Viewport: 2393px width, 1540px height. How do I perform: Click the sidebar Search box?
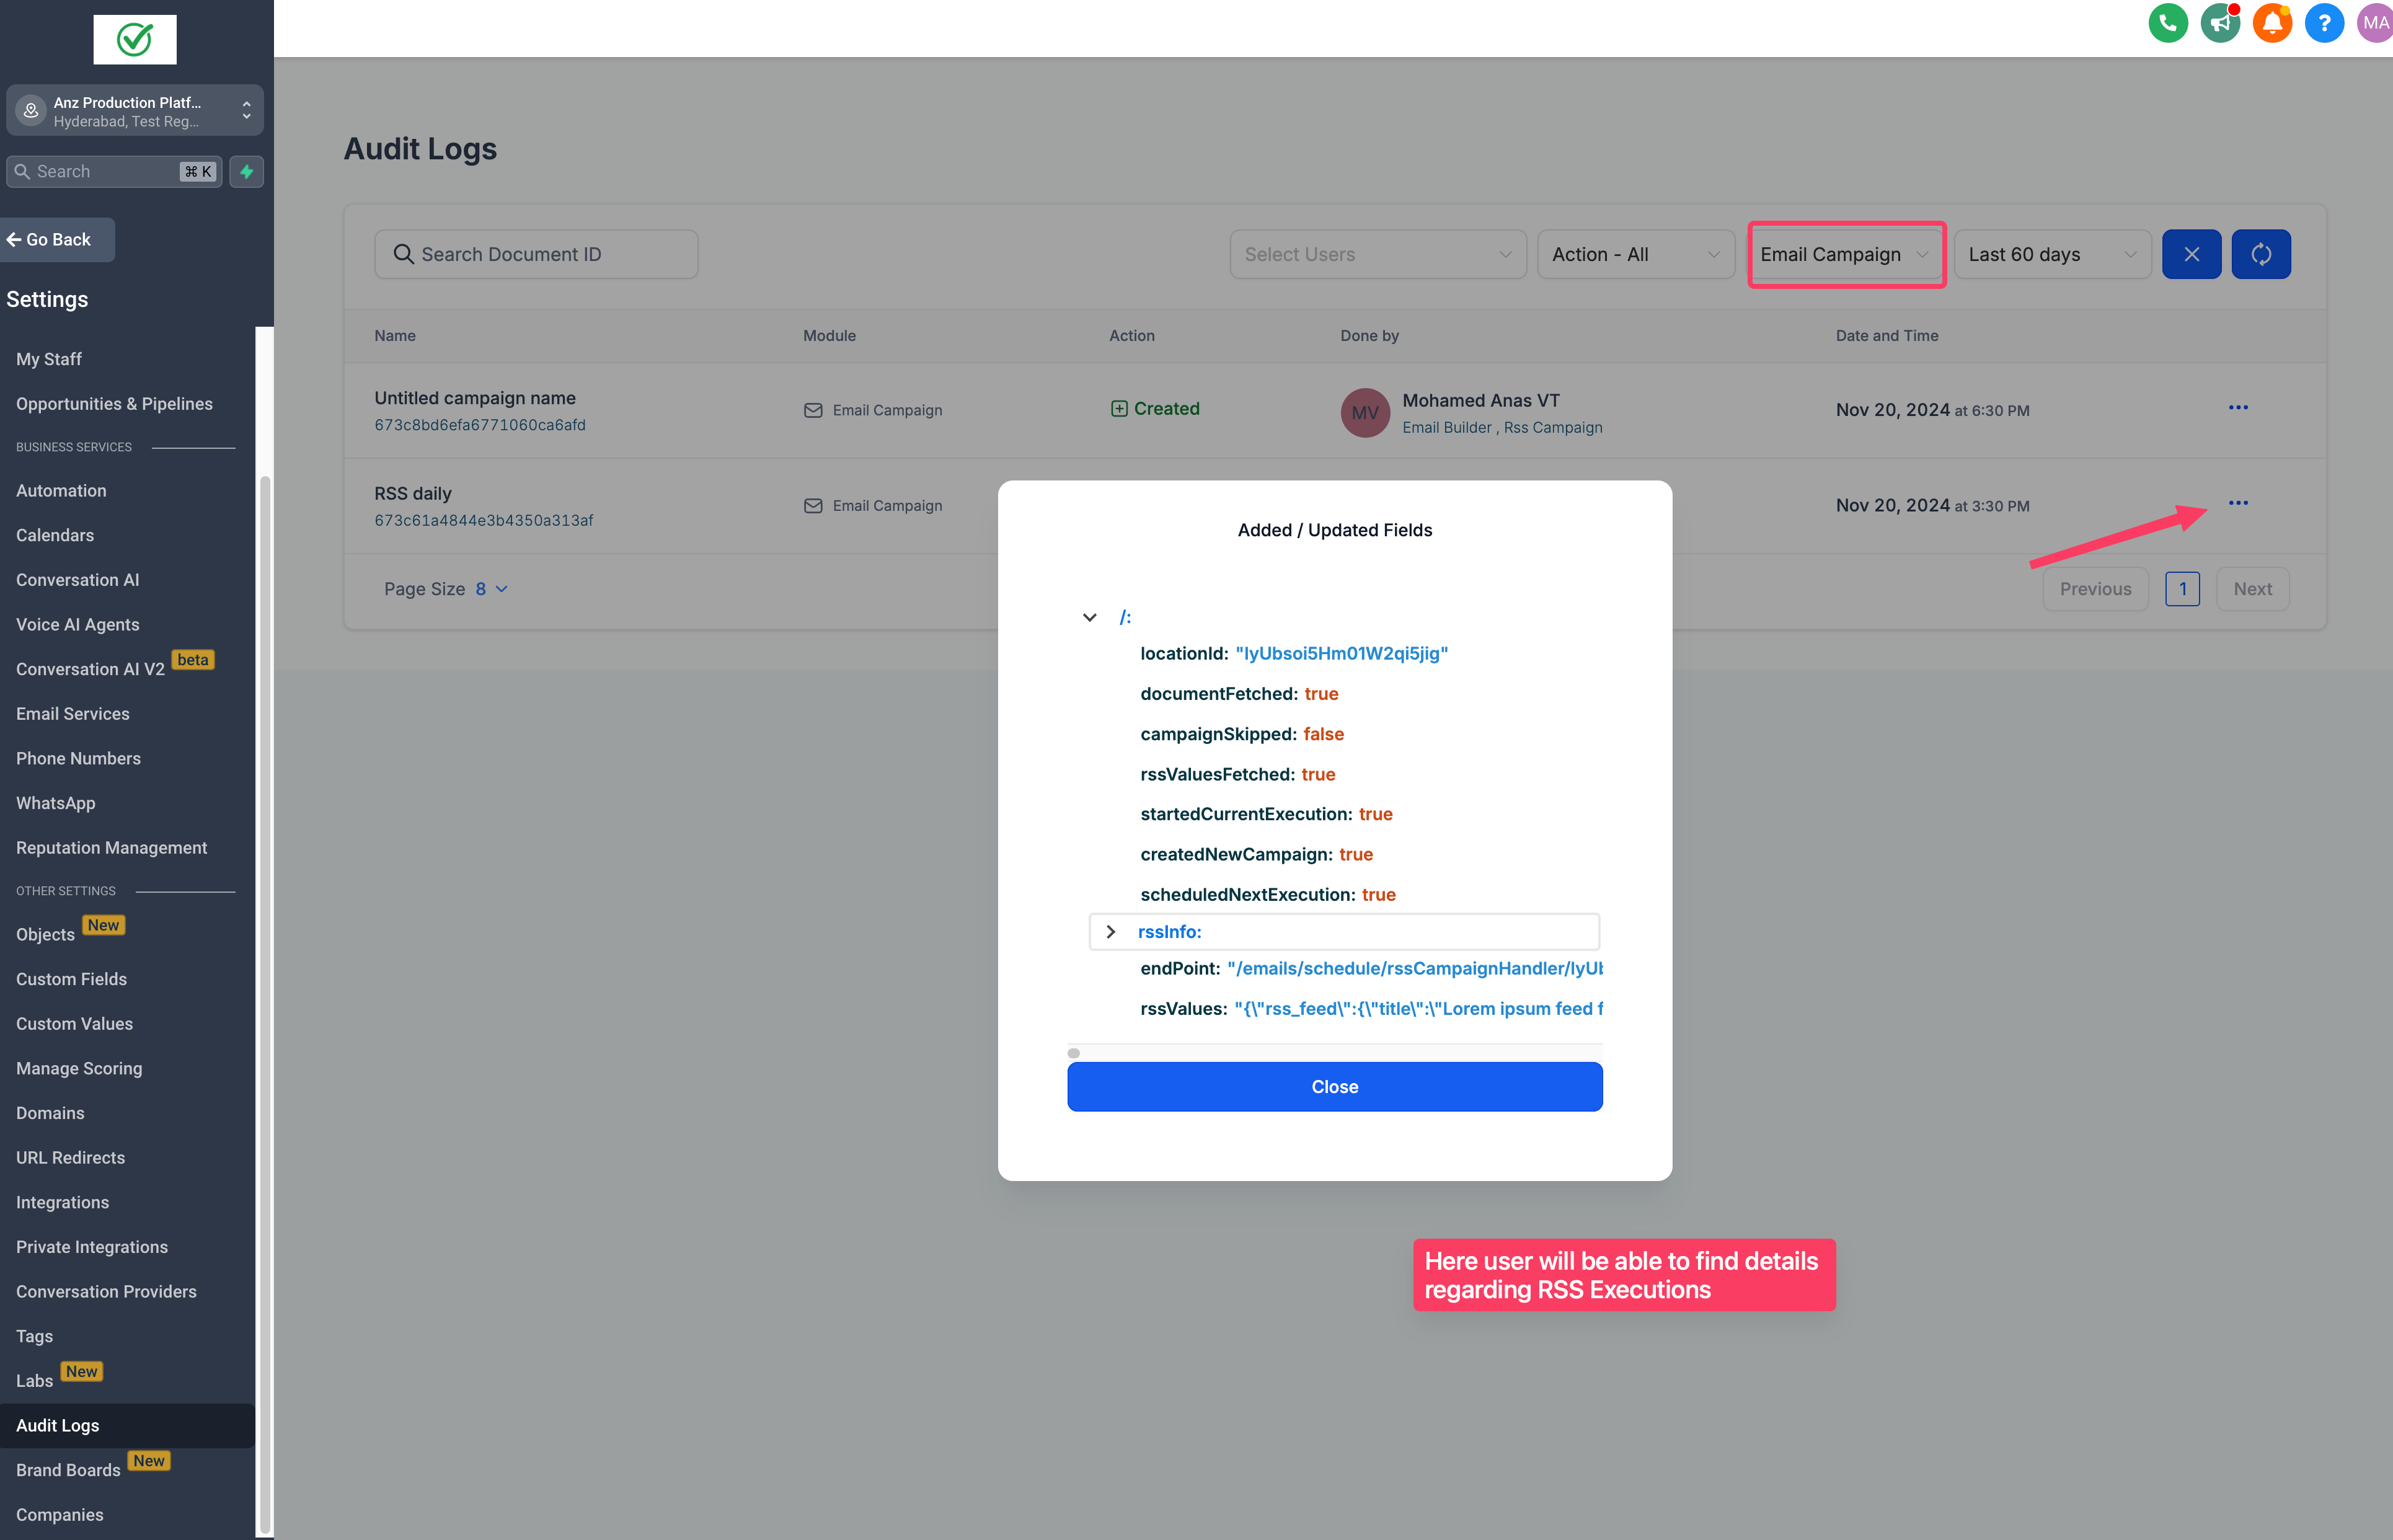coord(114,171)
